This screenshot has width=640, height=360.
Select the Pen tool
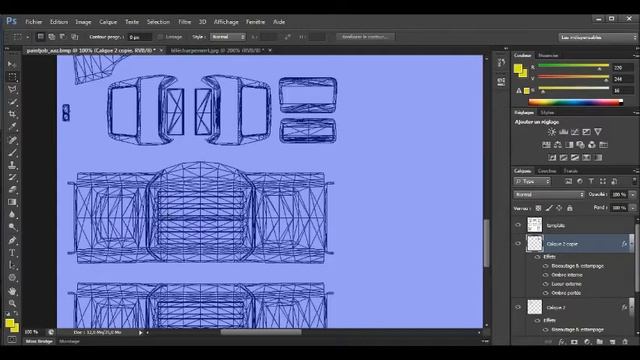click(12, 240)
